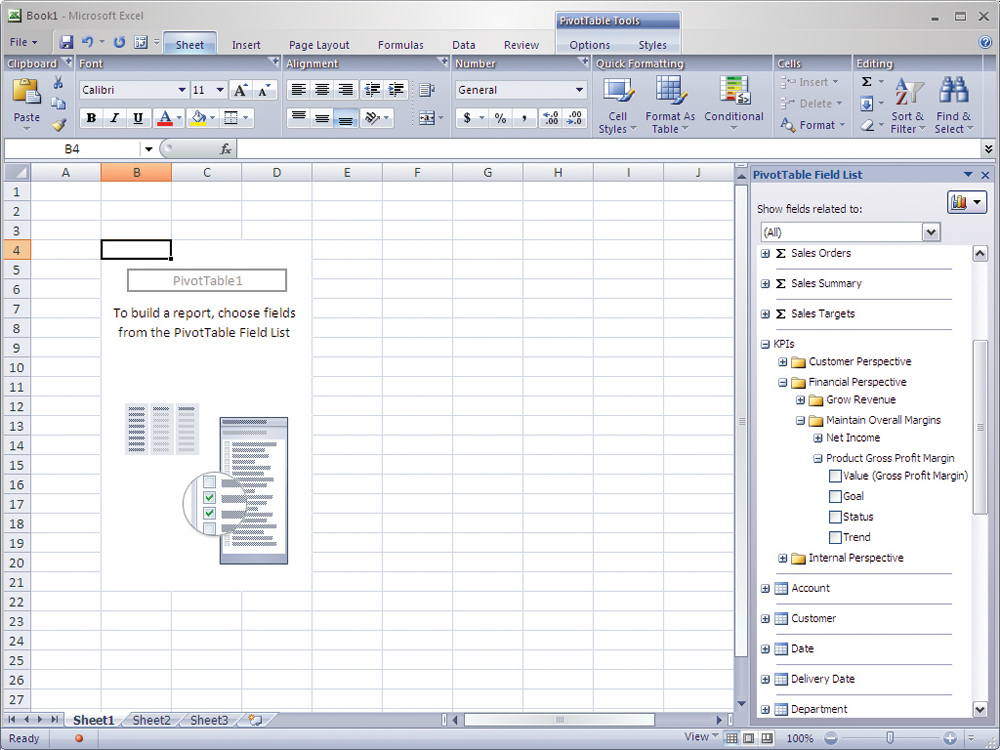Open the Cell Styles gallery

click(x=617, y=105)
